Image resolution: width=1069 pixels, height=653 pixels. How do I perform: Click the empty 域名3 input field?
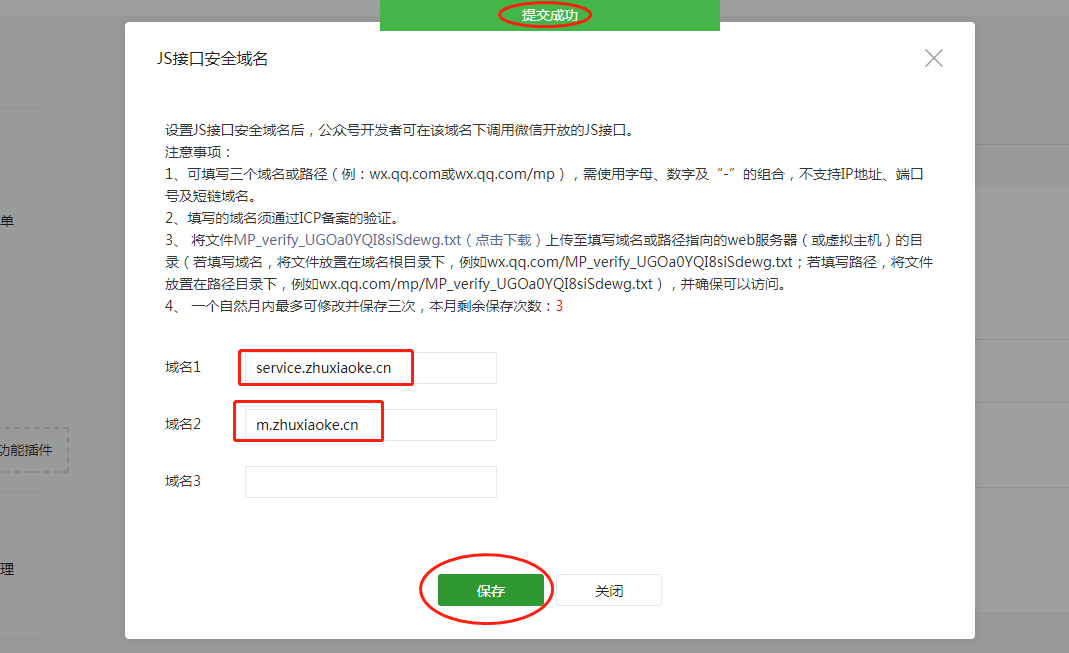tap(370, 481)
